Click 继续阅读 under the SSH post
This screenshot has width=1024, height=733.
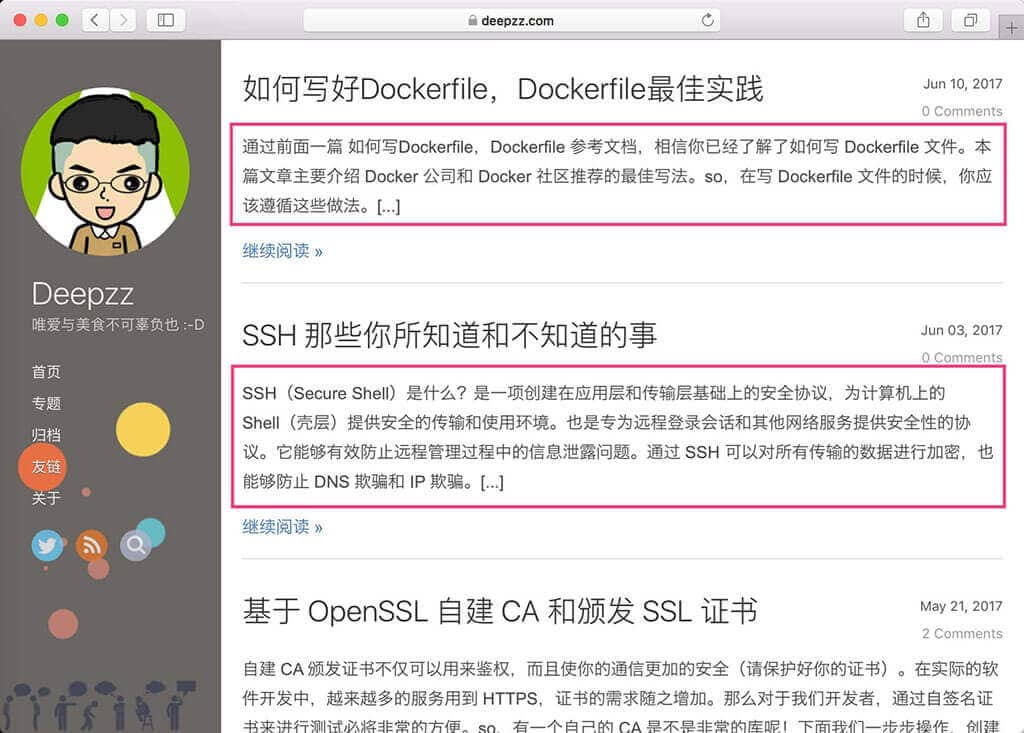pos(282,527)
